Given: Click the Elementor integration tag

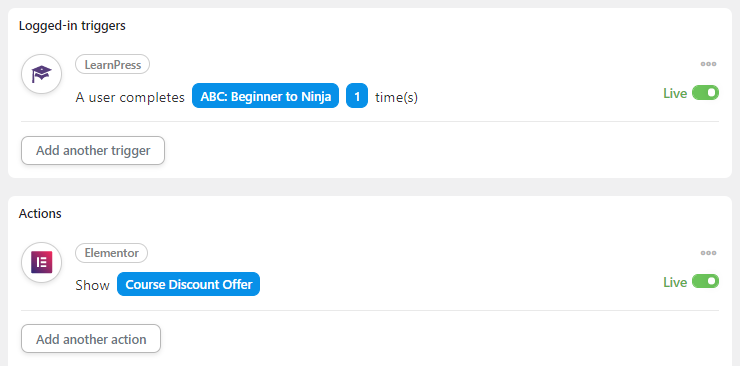Looking at the screenshot, I should pos(111,253).
